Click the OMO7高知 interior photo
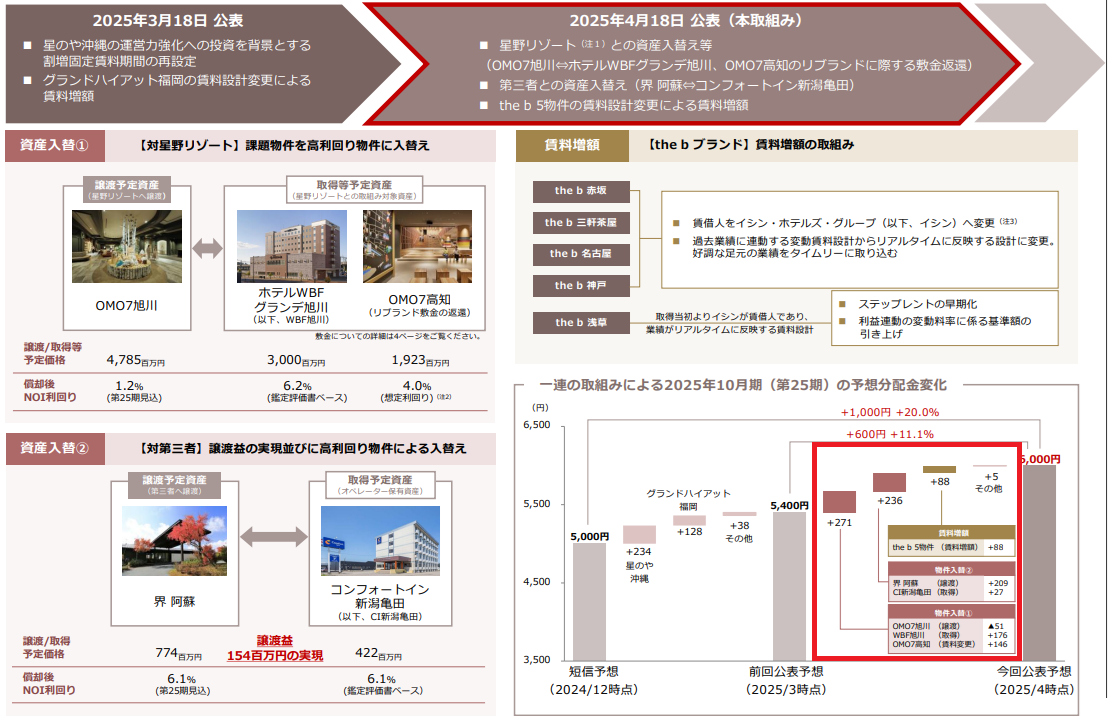The height and width of the screenshot is (716, 1114). tap(417, 246)
